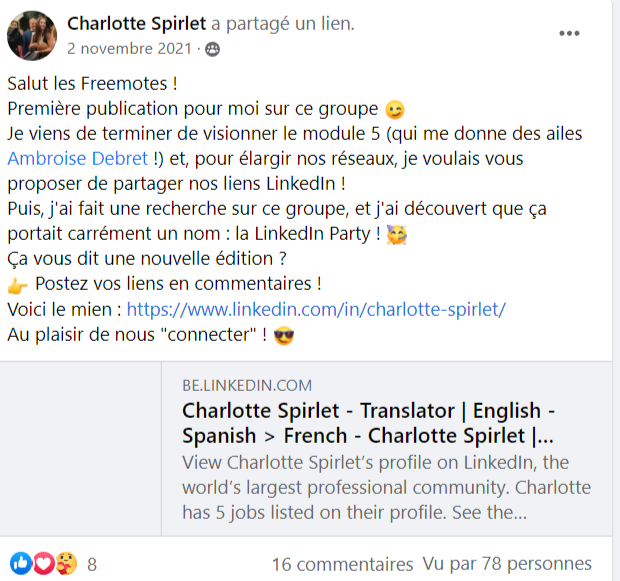The image size is (620, 581).
Task: Expand the 16 commentaires section
Action: pyautogui.click(x=342, y=565)
